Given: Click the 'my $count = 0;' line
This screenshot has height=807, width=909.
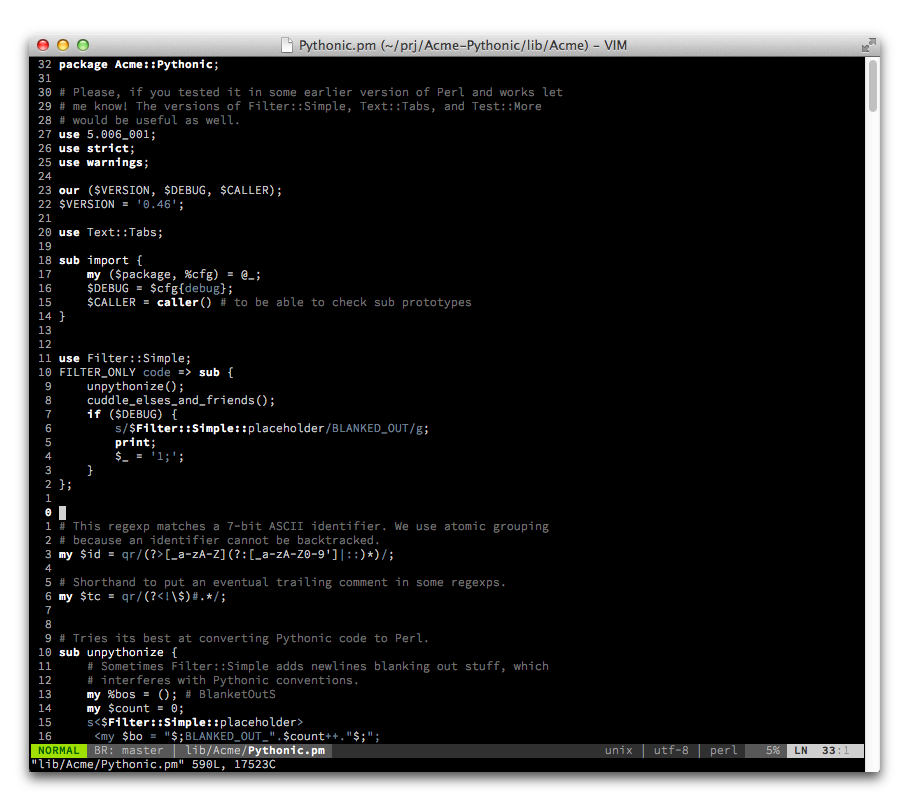Looking at the screenshot, I should click(135, 708).
